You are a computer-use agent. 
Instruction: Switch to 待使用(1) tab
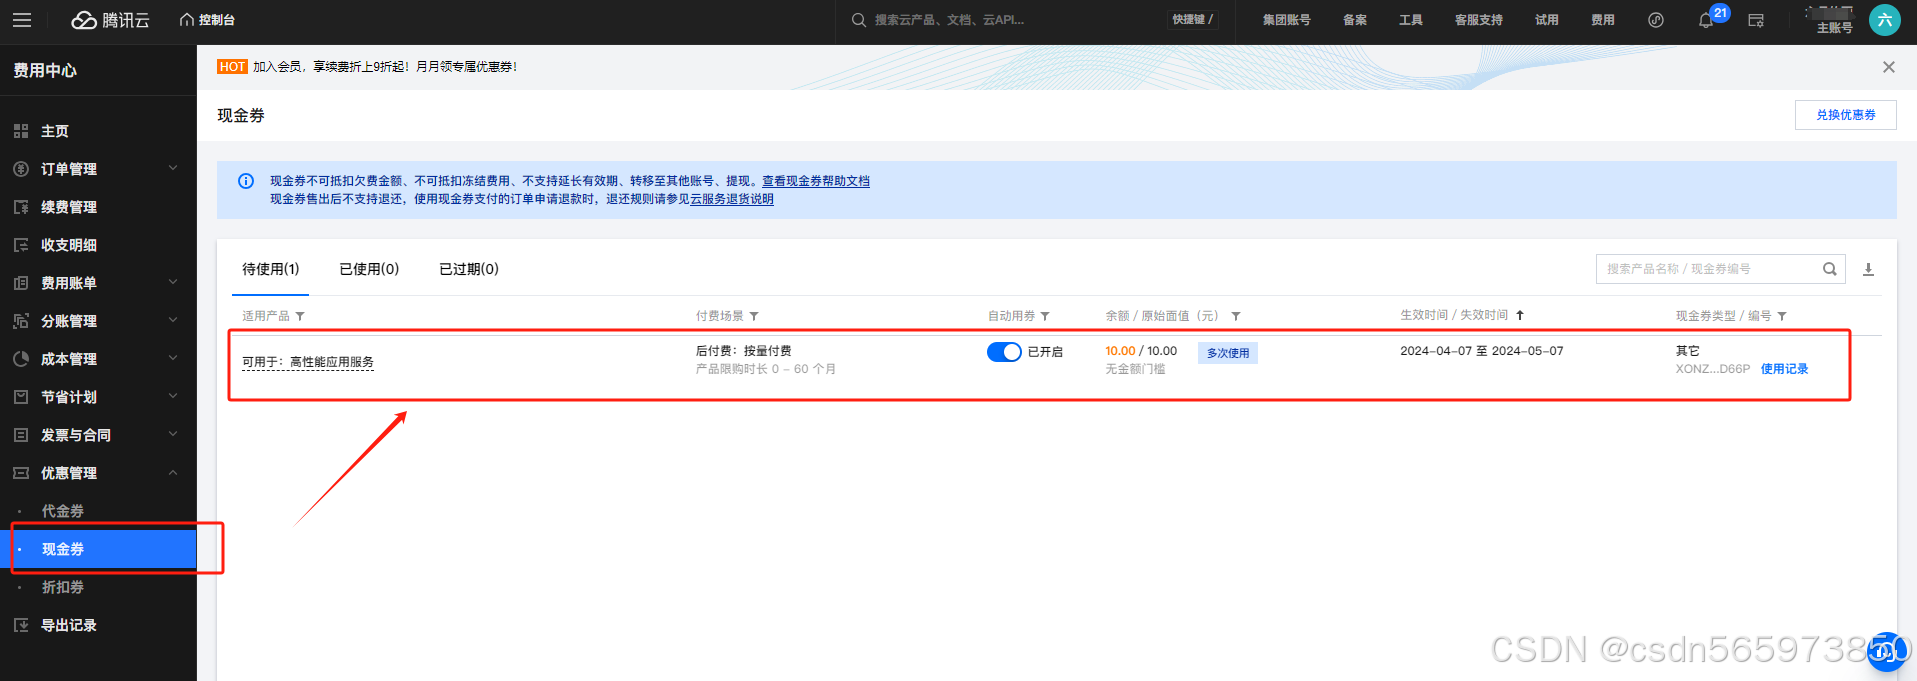(271, 269)
